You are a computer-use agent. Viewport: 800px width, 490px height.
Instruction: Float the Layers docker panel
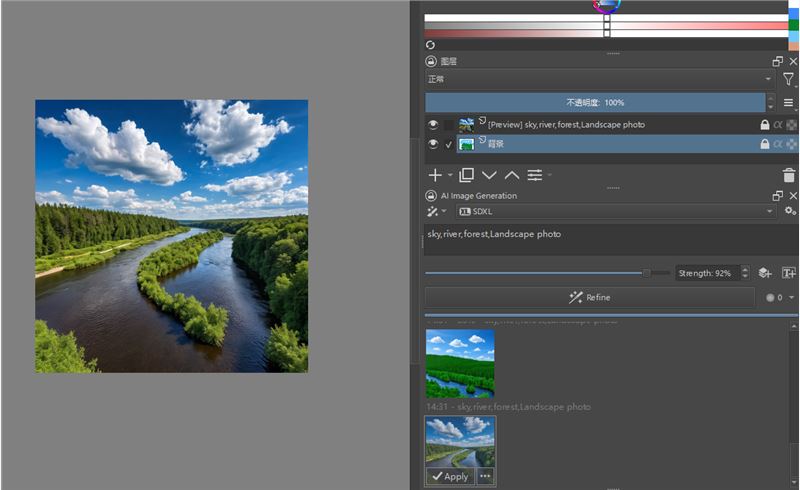(x=778, y=61)
